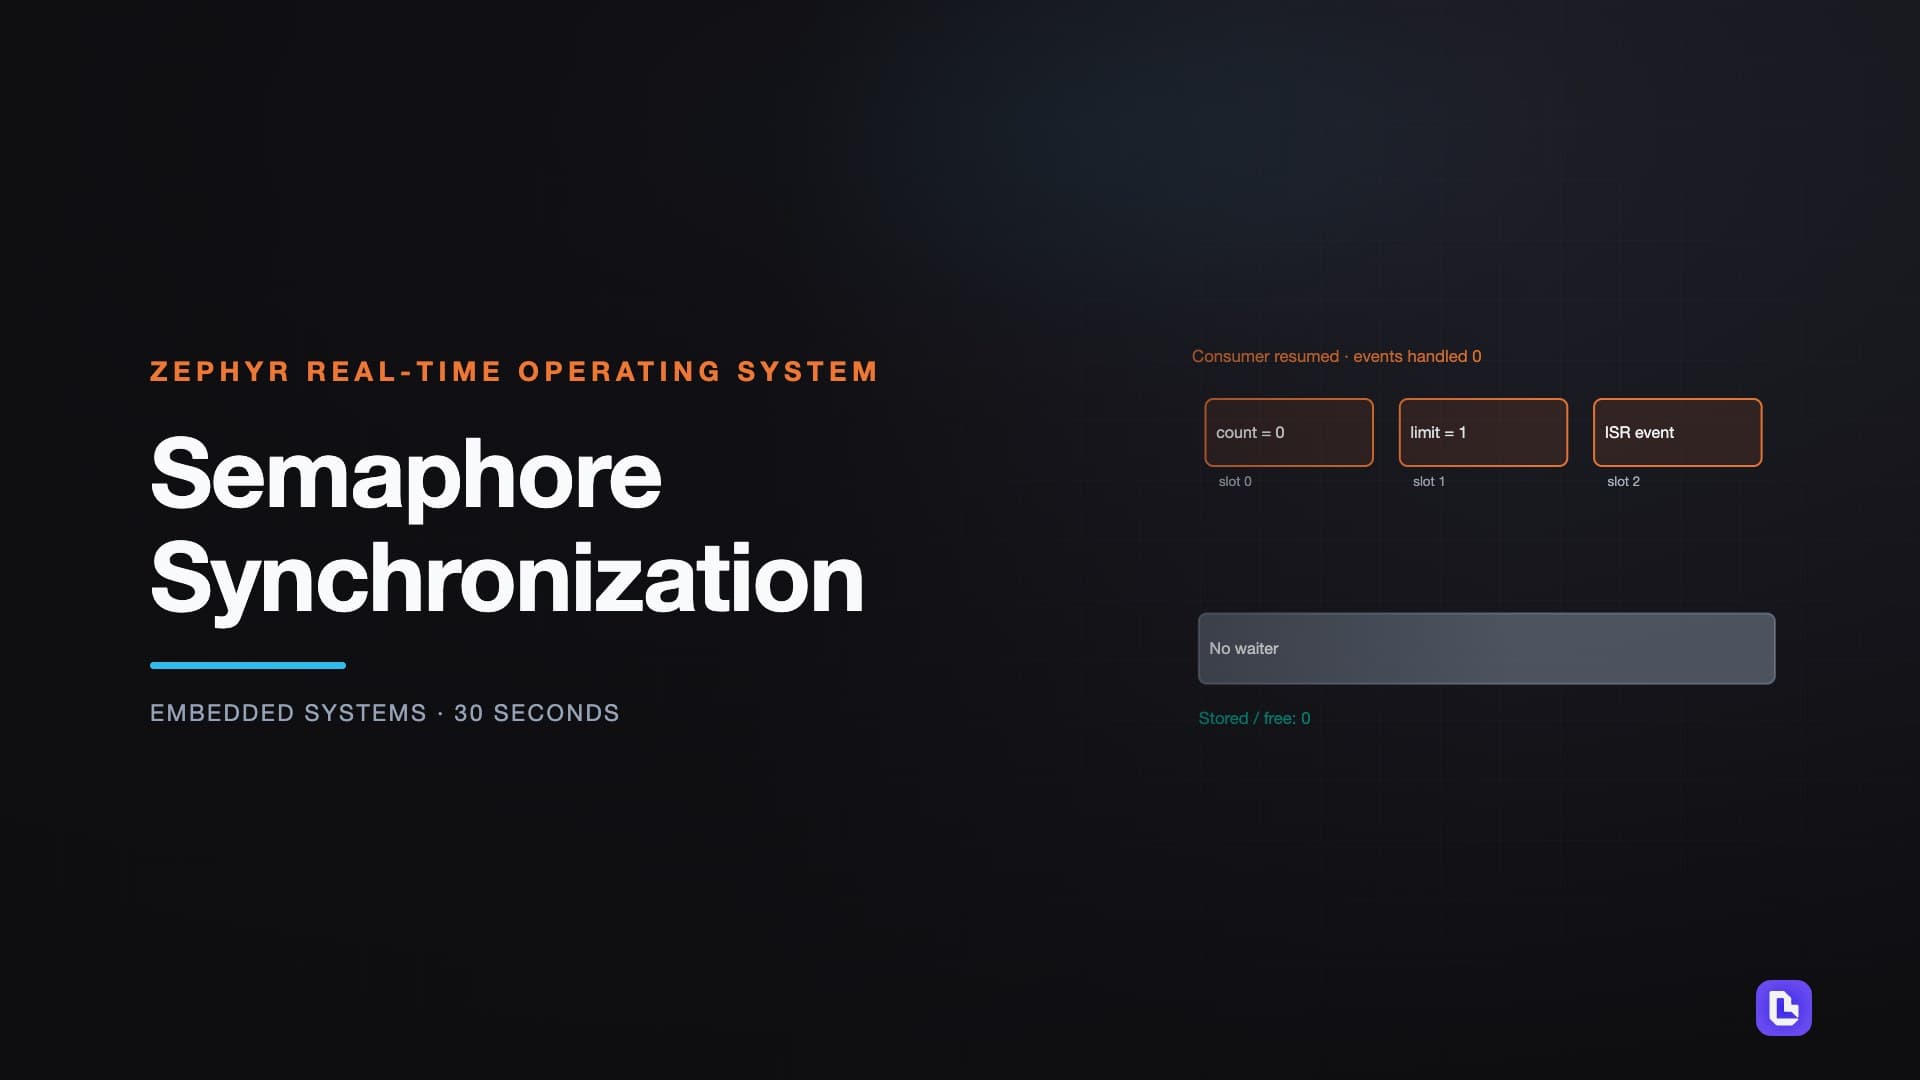Click the purple logo icon
This screenshot has width=1920, height=1080.
pyautogui.click(x=1783, y=1007)
